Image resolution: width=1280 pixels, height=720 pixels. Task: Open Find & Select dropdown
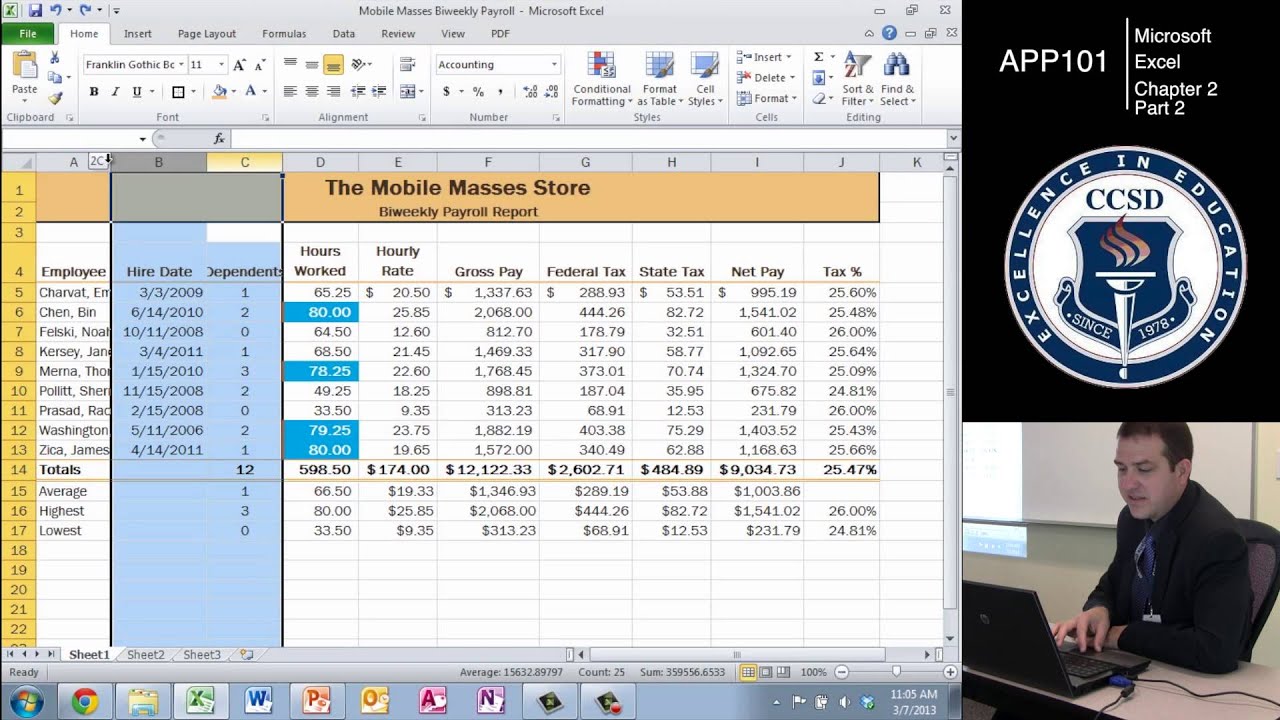tap(897, 79)
